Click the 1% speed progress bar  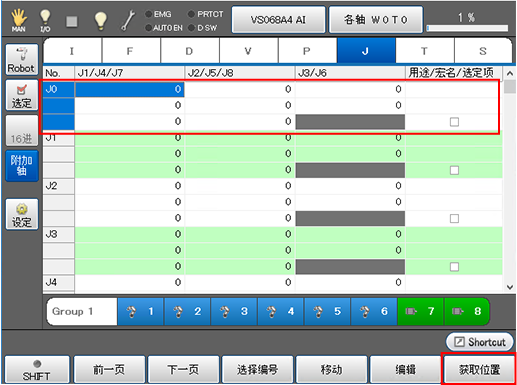pyautogui.click(x=467, y=28)
